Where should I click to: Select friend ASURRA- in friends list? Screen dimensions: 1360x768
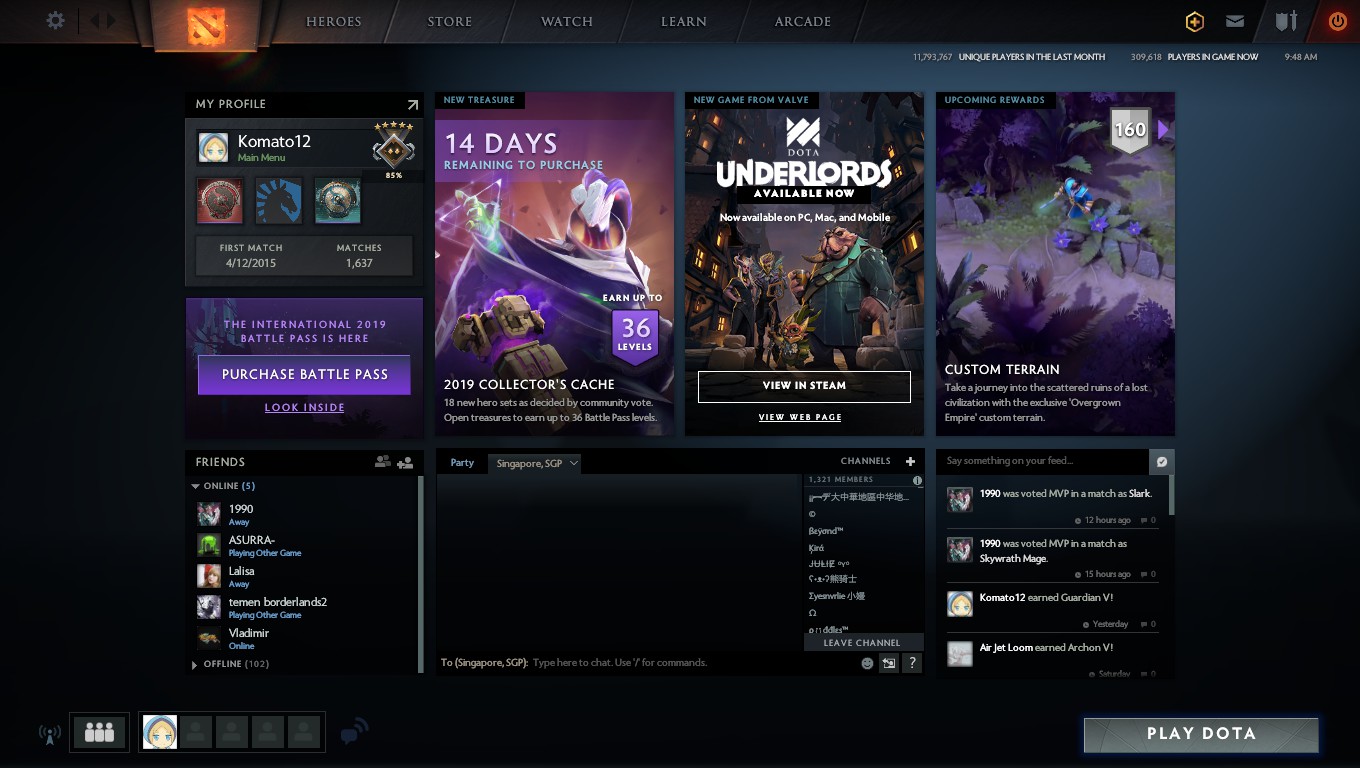click(304, 545)
